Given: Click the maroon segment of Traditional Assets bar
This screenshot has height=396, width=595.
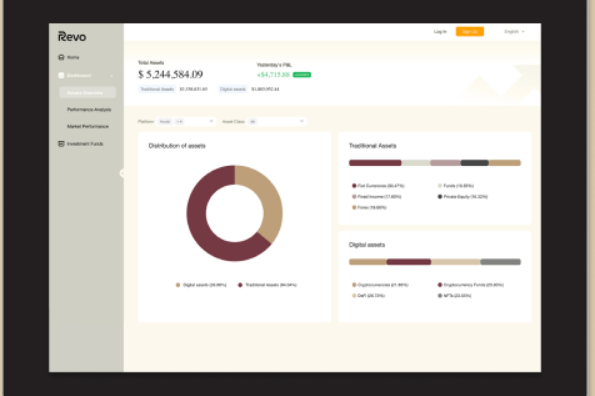Looking at the screenshot, I should click(375, 163).
